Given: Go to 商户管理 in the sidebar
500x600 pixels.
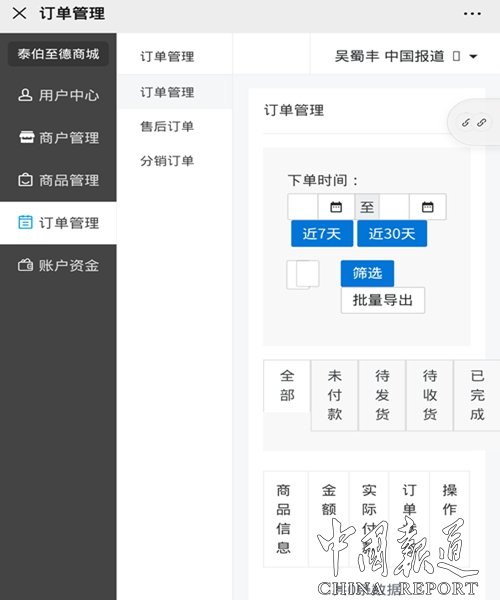Looking at the screenshot, I should (58, 137).
